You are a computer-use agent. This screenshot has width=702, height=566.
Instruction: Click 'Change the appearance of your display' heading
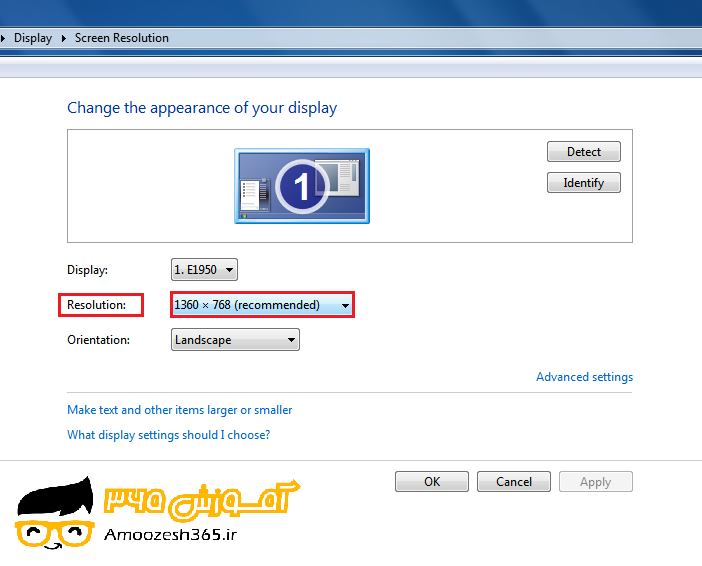[x=202, y=108]
